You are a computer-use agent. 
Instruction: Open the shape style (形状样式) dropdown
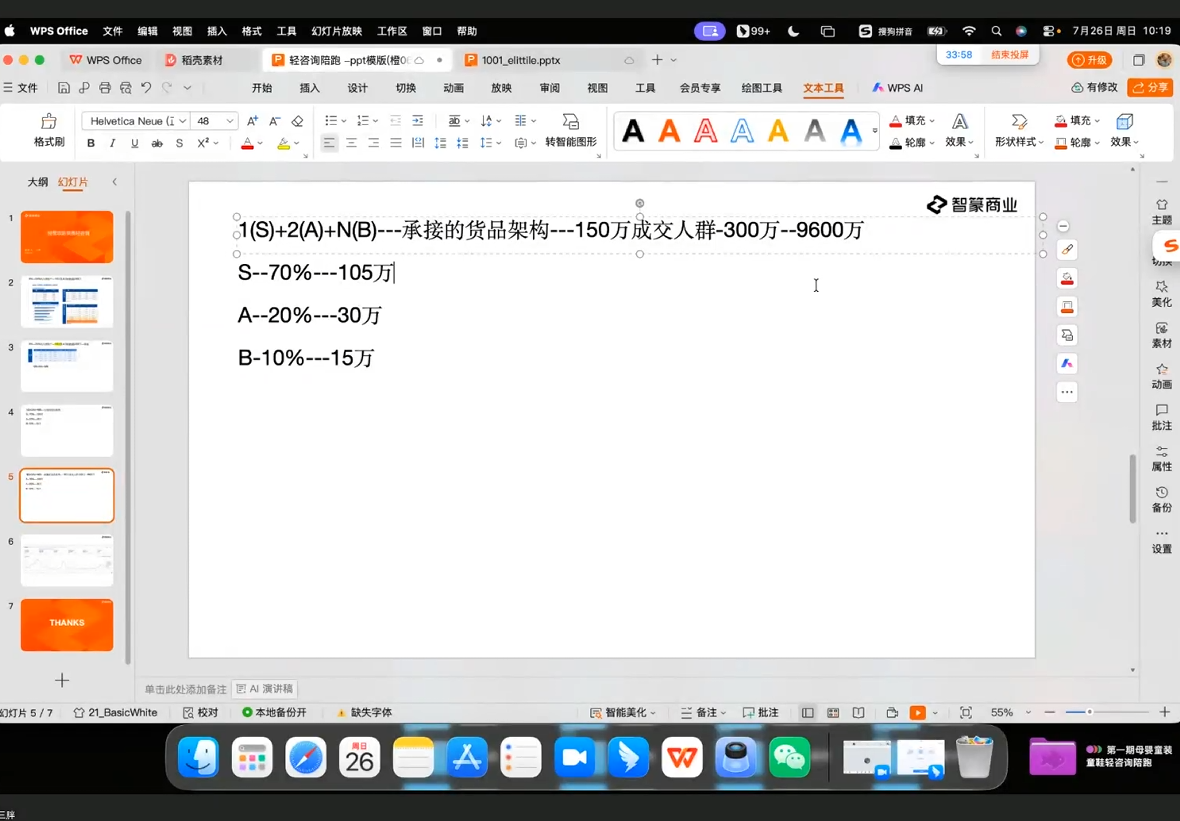1019,130
